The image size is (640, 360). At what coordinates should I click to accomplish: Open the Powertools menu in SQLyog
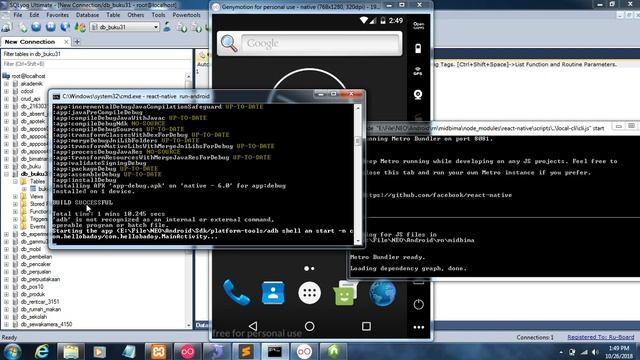(186, 15)
